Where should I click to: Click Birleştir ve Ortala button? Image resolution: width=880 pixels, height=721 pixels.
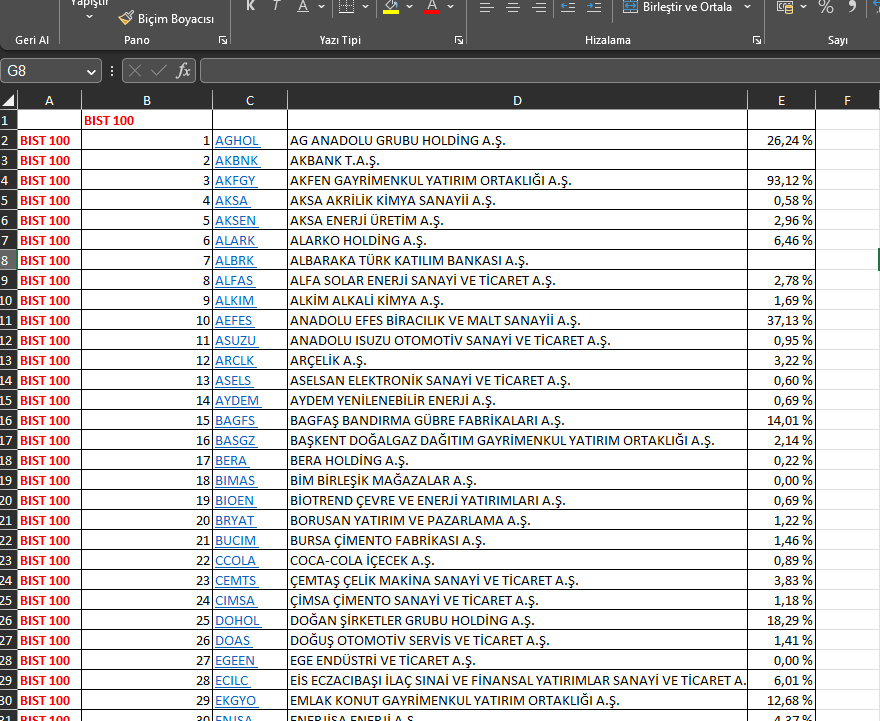tap(678, 7)
